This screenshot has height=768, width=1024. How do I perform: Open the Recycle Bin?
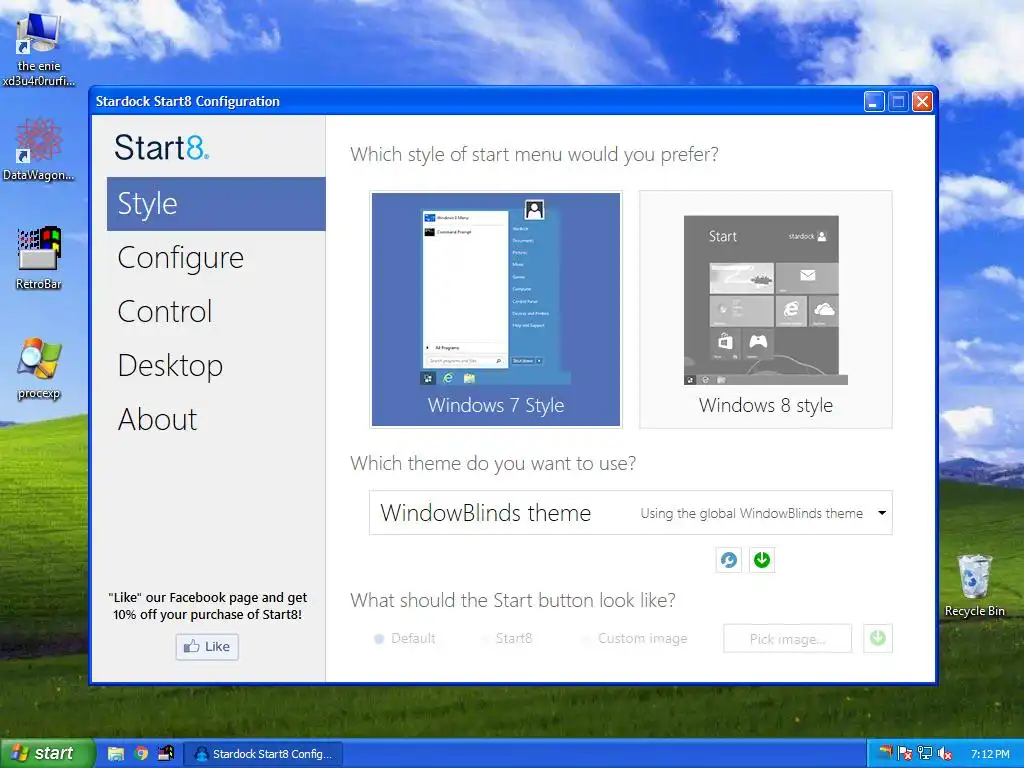(x=974, y=585)
